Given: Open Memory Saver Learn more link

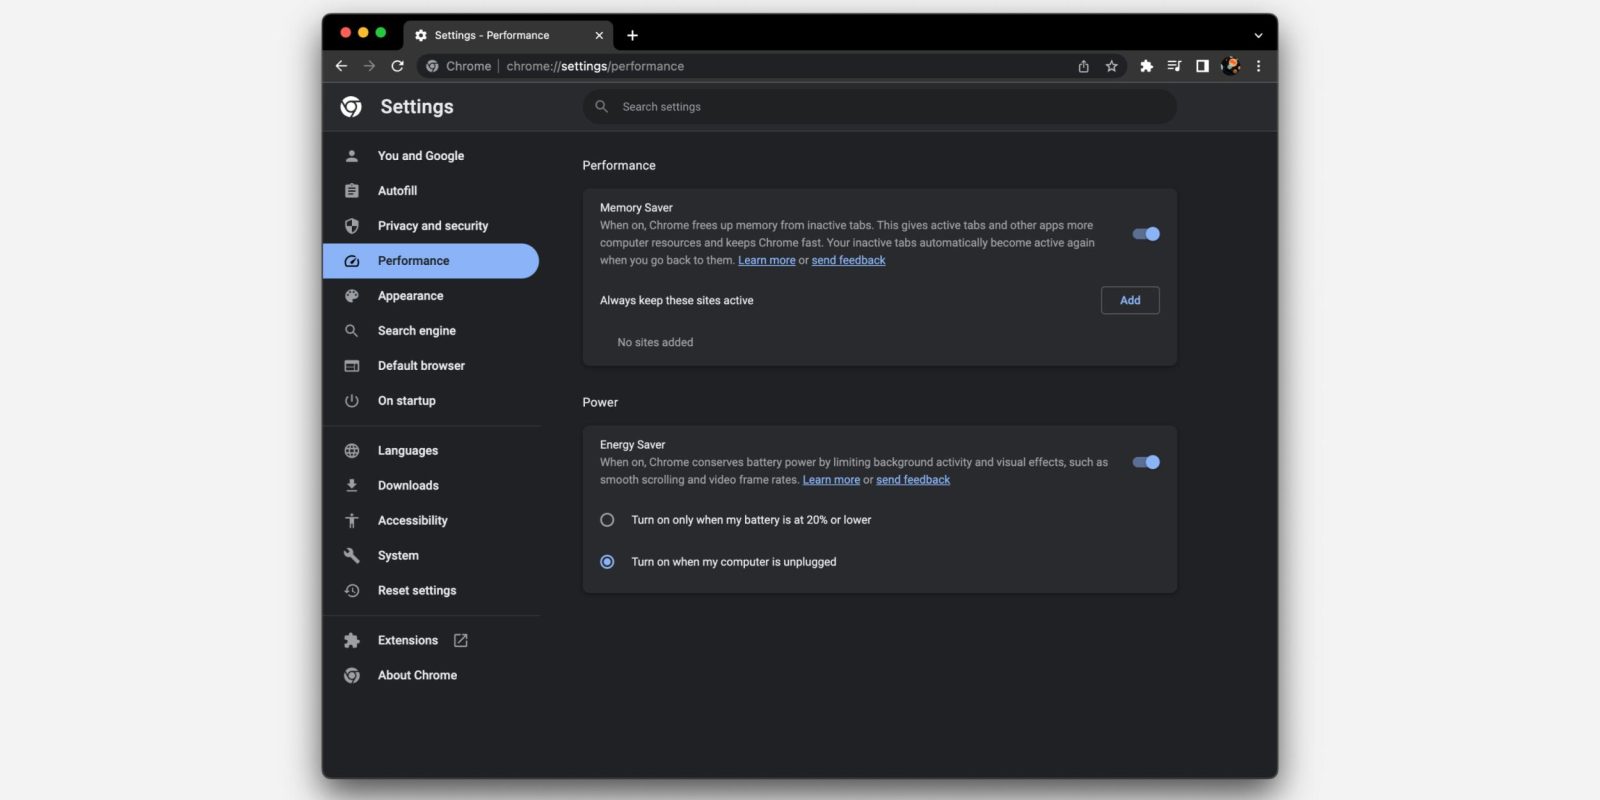Looking at the screenshot, I should tap(766, 261).
